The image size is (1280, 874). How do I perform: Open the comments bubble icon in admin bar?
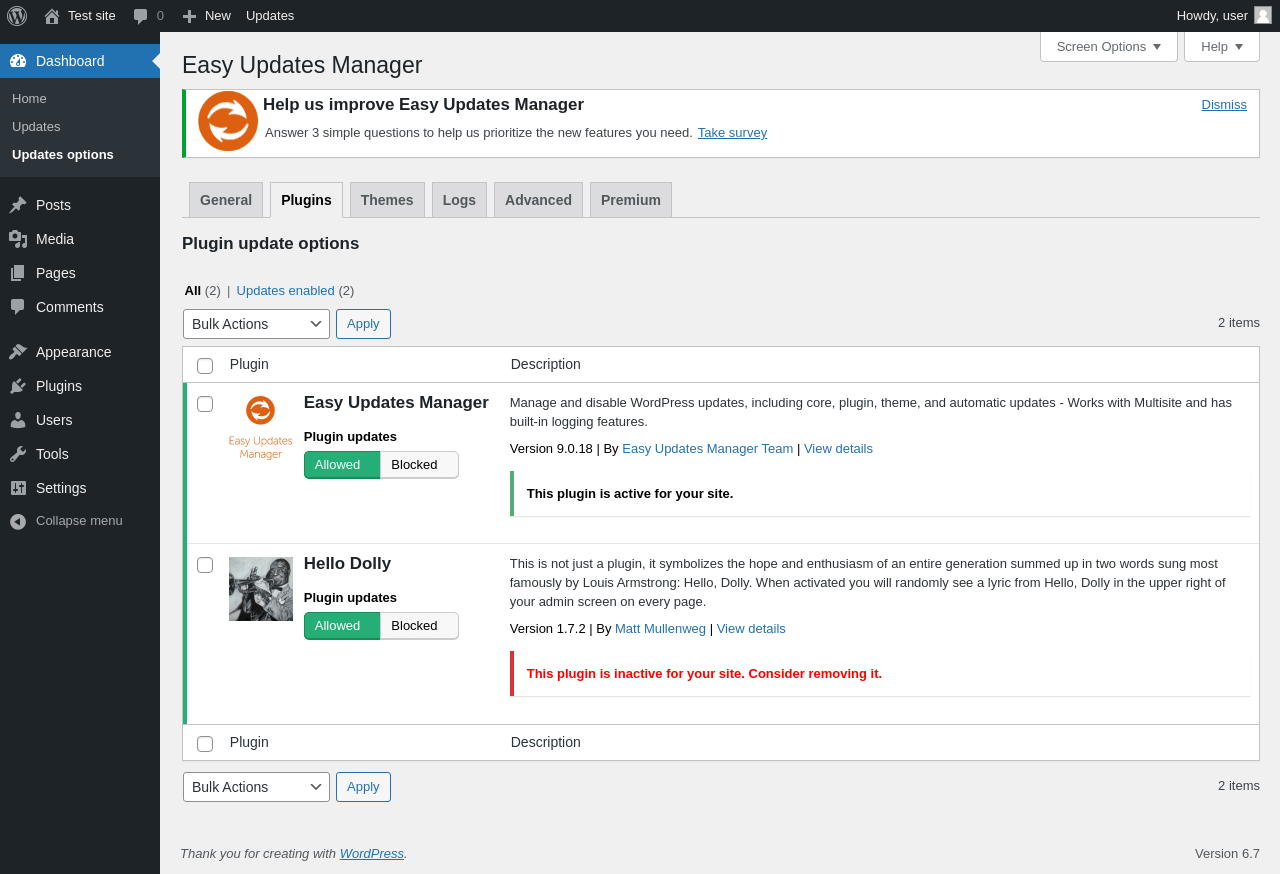click(141, 16)
